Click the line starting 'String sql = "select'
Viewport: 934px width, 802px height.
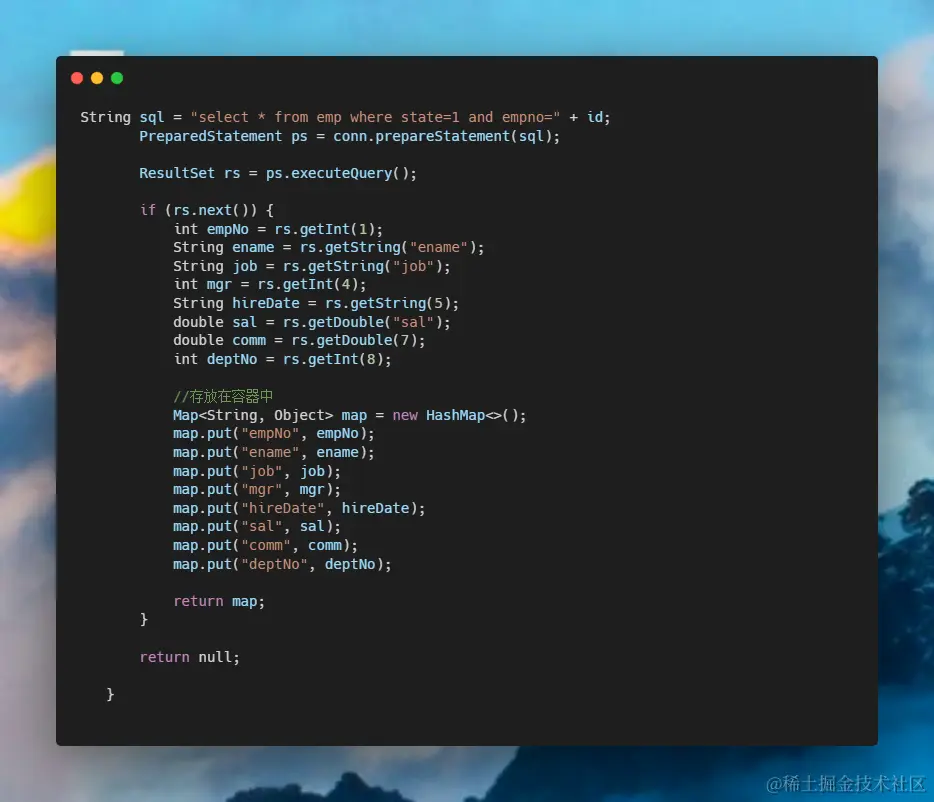point(345,117)
